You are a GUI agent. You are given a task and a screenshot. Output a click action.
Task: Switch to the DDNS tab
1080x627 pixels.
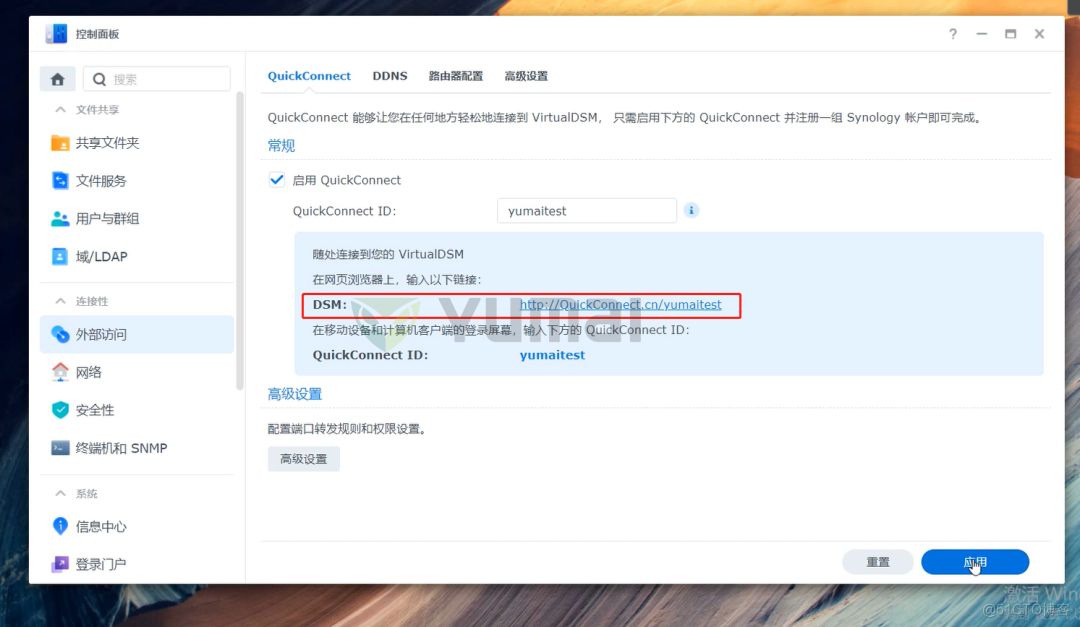390,75
